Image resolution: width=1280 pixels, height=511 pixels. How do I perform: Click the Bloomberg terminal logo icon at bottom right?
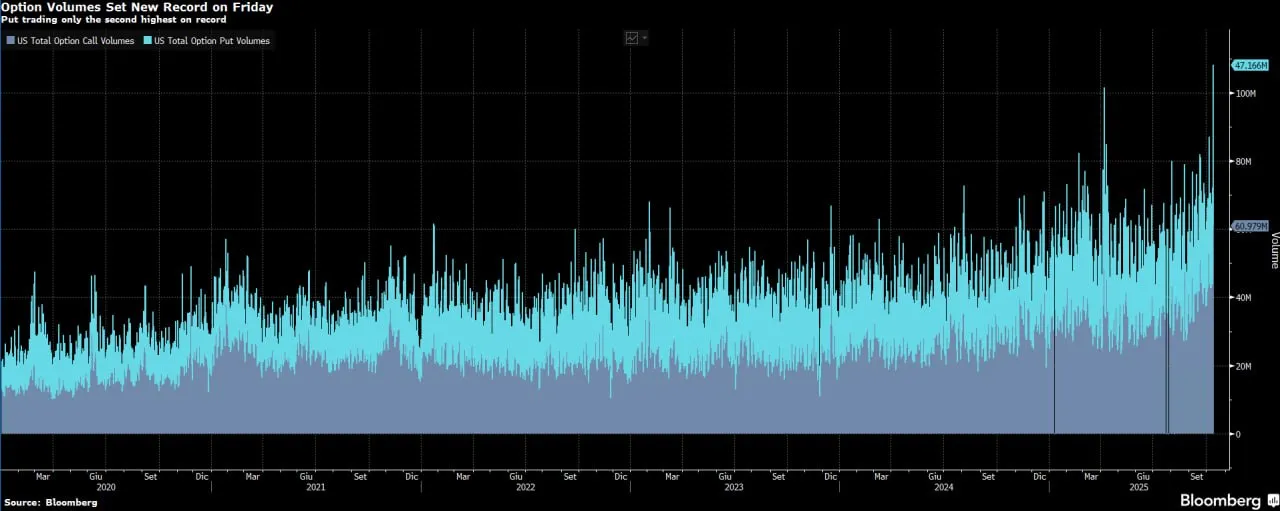[x=1272, y=500]
